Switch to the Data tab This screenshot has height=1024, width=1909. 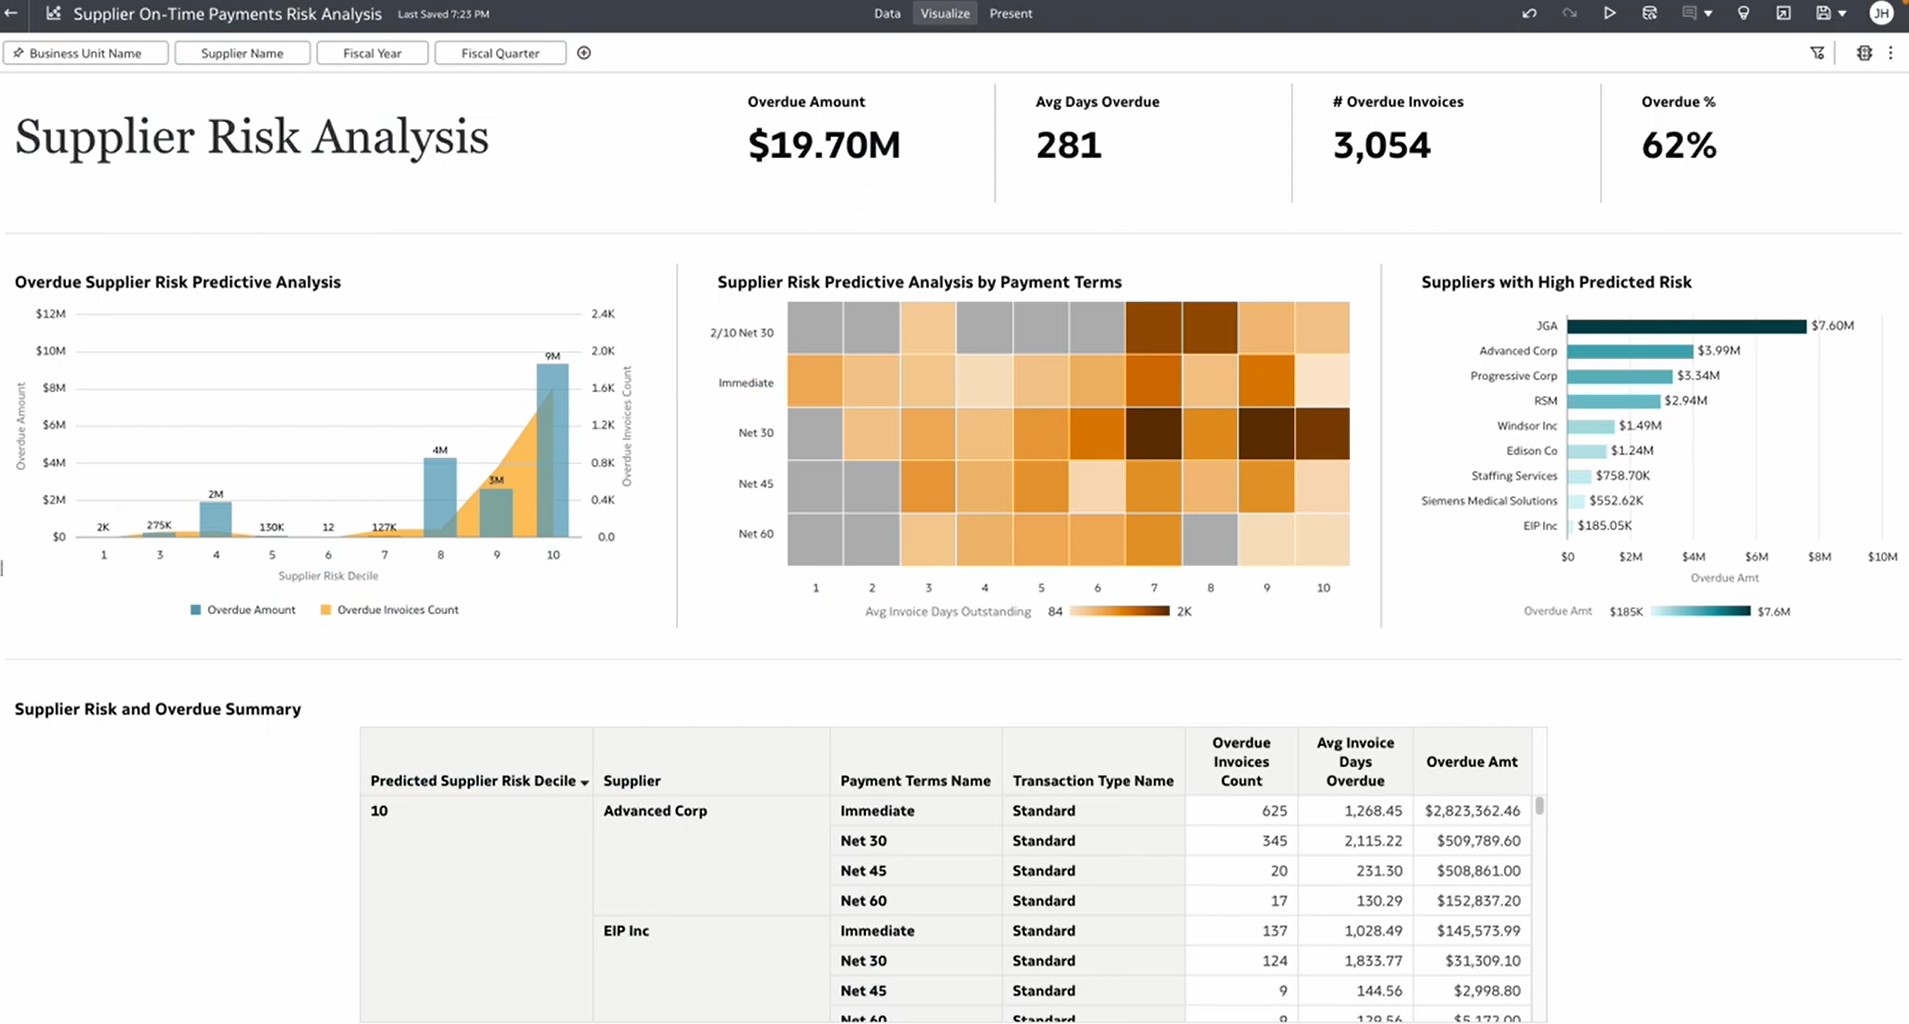[x=887, y=14]
